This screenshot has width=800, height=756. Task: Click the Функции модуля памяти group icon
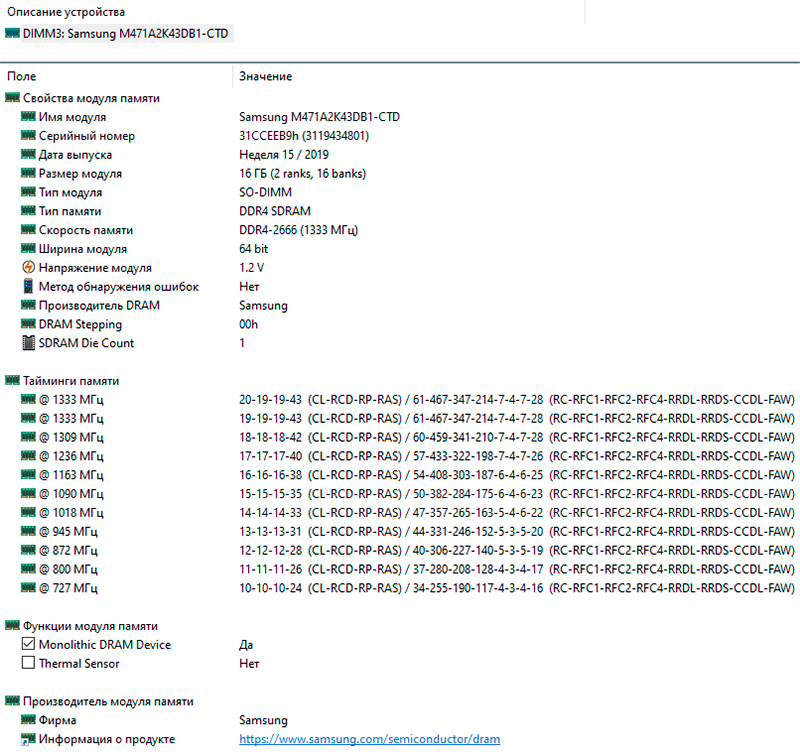[x=12, y=625]
